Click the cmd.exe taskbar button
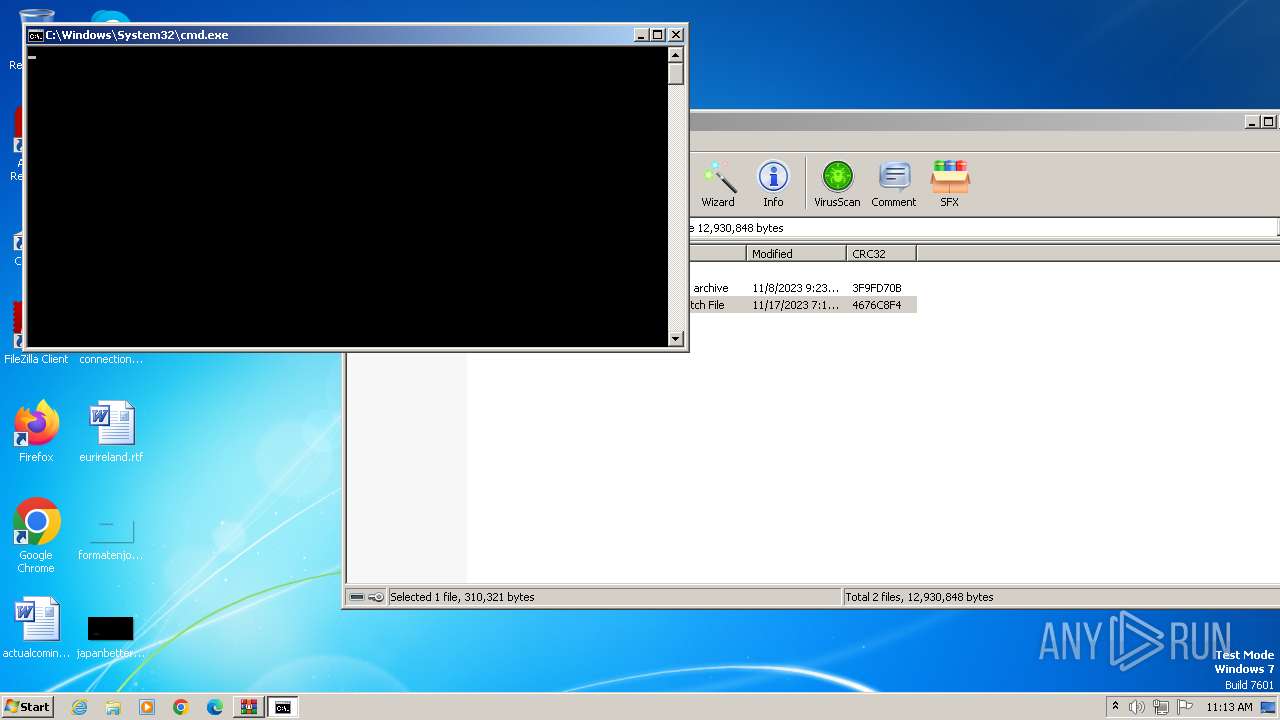The height and width of the screenshot is (720, 1280). [283, 707]
